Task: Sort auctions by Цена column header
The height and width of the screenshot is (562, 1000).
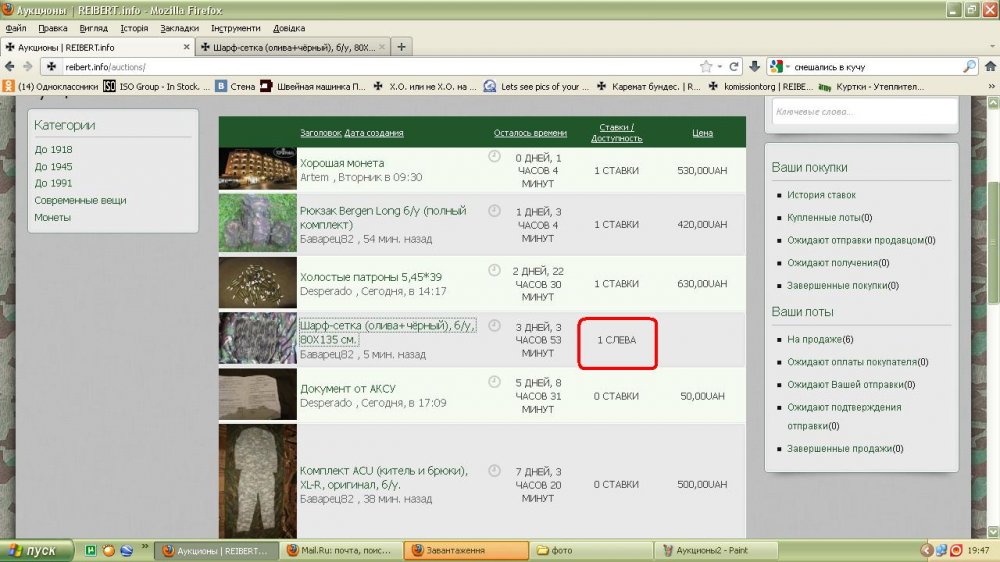Action: click(702, 133)
